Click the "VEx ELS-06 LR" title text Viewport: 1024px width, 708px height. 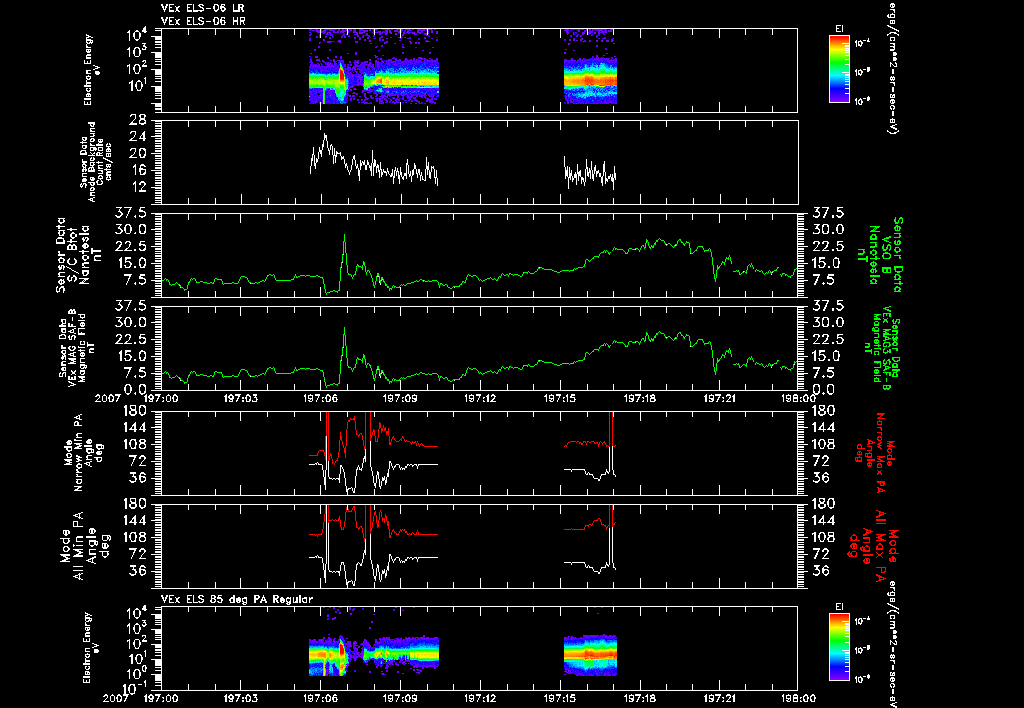[202, 8]
